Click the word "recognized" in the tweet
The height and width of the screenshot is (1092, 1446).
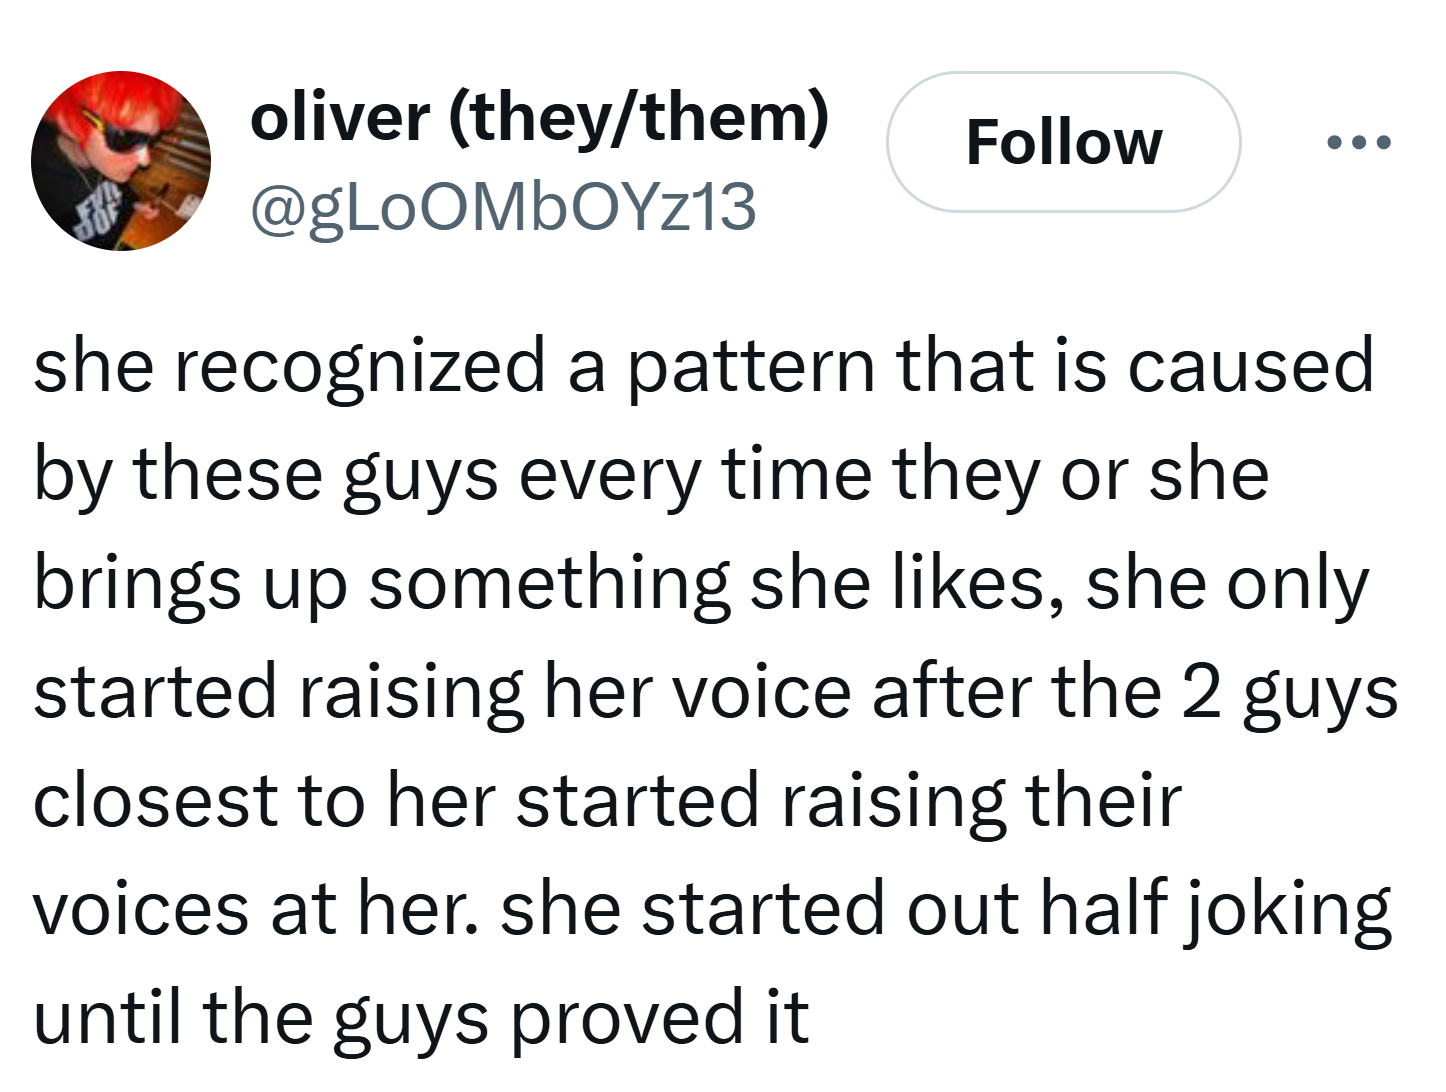(360, 366)
